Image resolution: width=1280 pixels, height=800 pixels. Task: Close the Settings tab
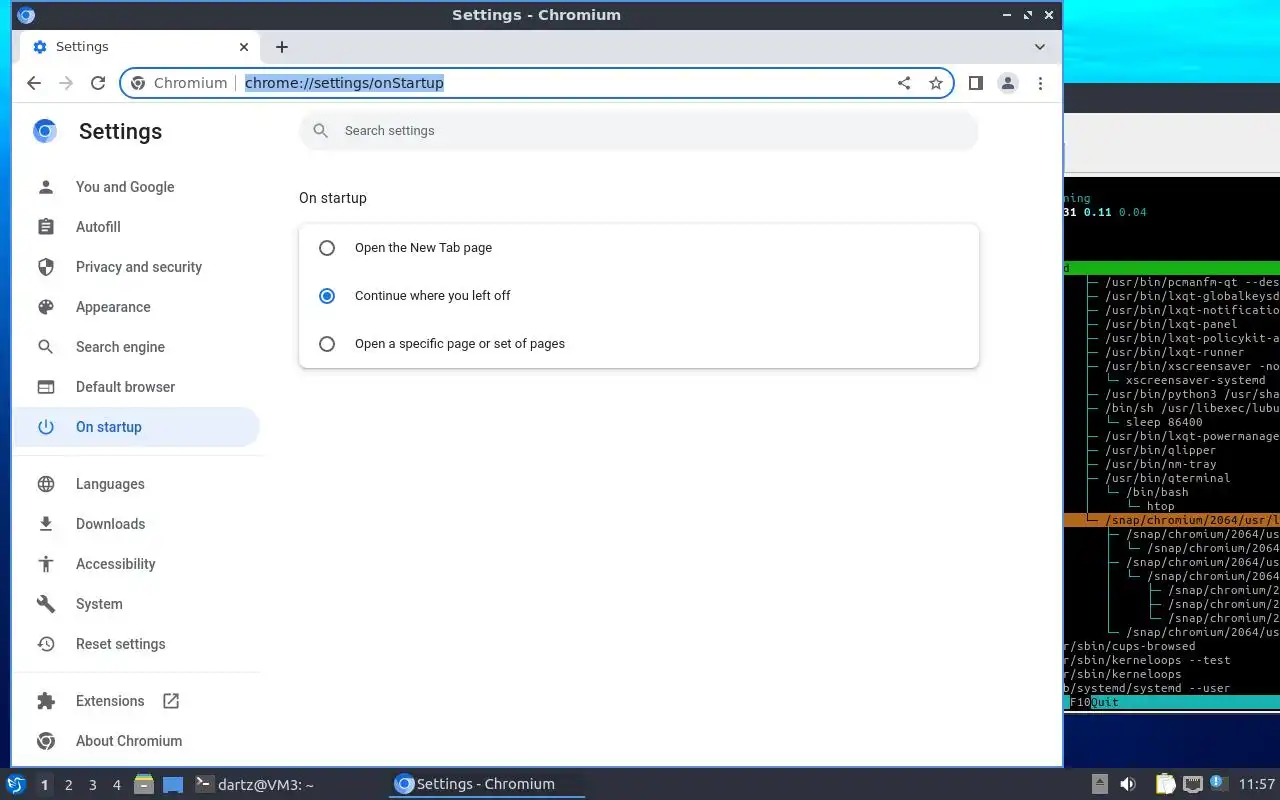[x=244, y=47]
